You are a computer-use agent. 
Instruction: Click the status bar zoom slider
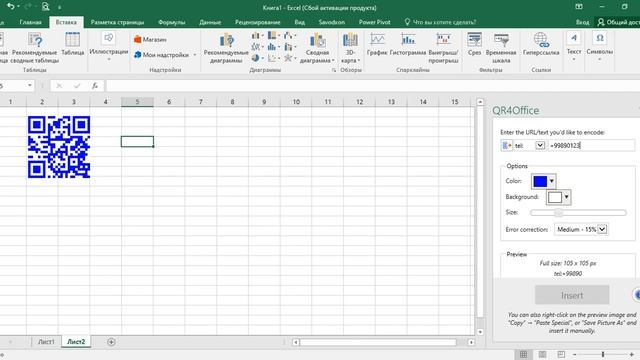click(603, 354)
